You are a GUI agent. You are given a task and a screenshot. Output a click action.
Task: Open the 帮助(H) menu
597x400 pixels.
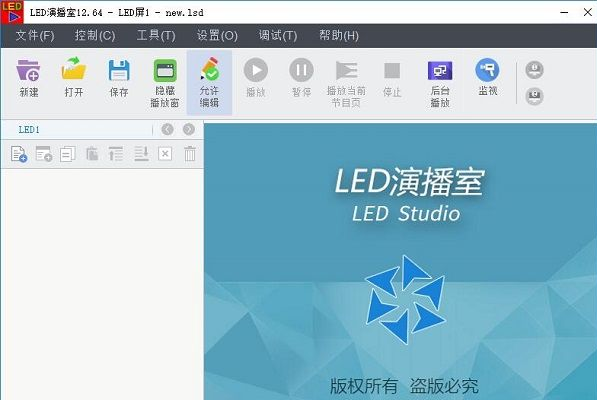coord(339,35)
